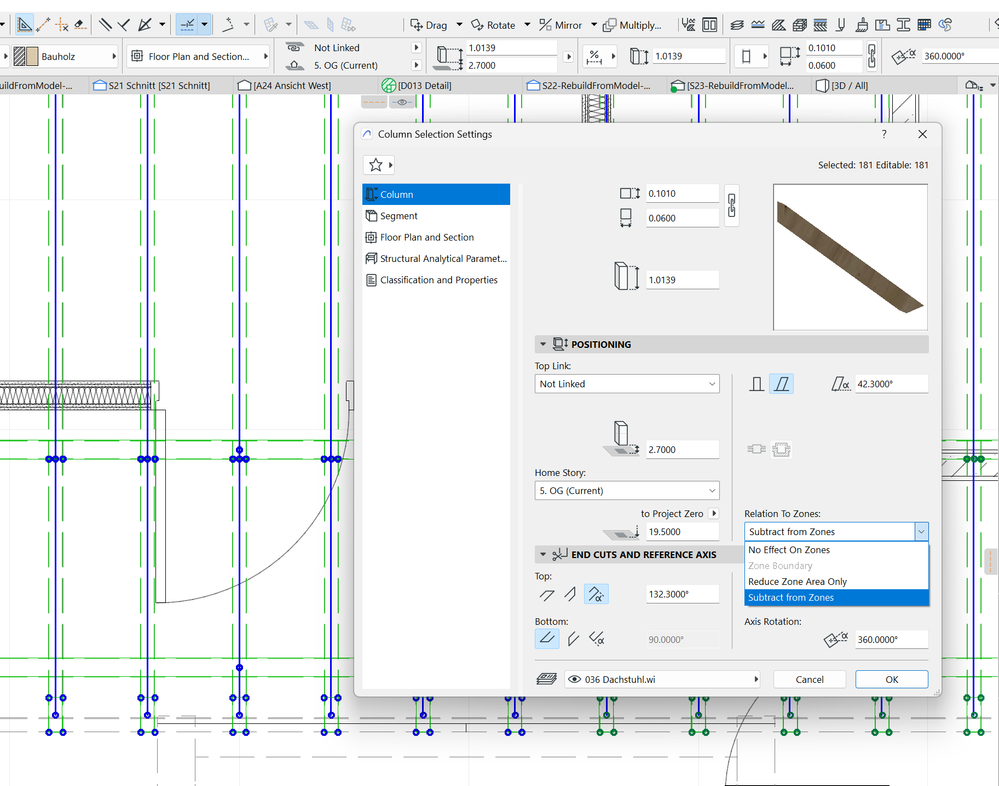Click the Bauholz material swatch
Screen dimensions: 999x786
click(x=25, y=57)
